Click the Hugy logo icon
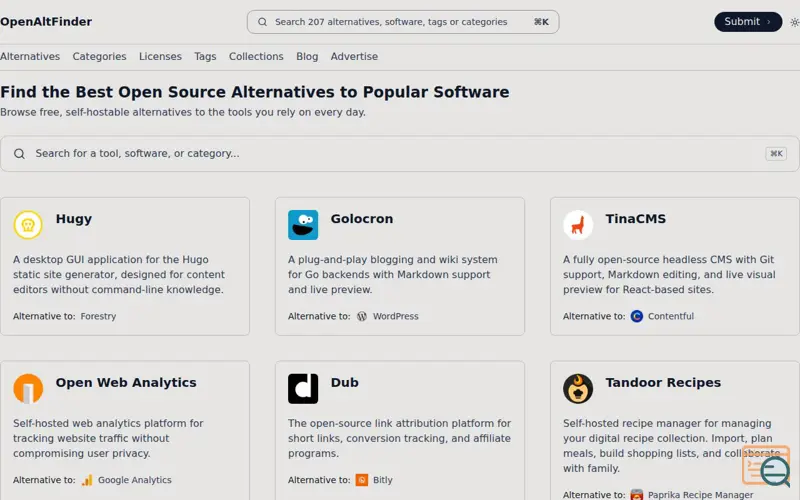 (x=28, y=225)
